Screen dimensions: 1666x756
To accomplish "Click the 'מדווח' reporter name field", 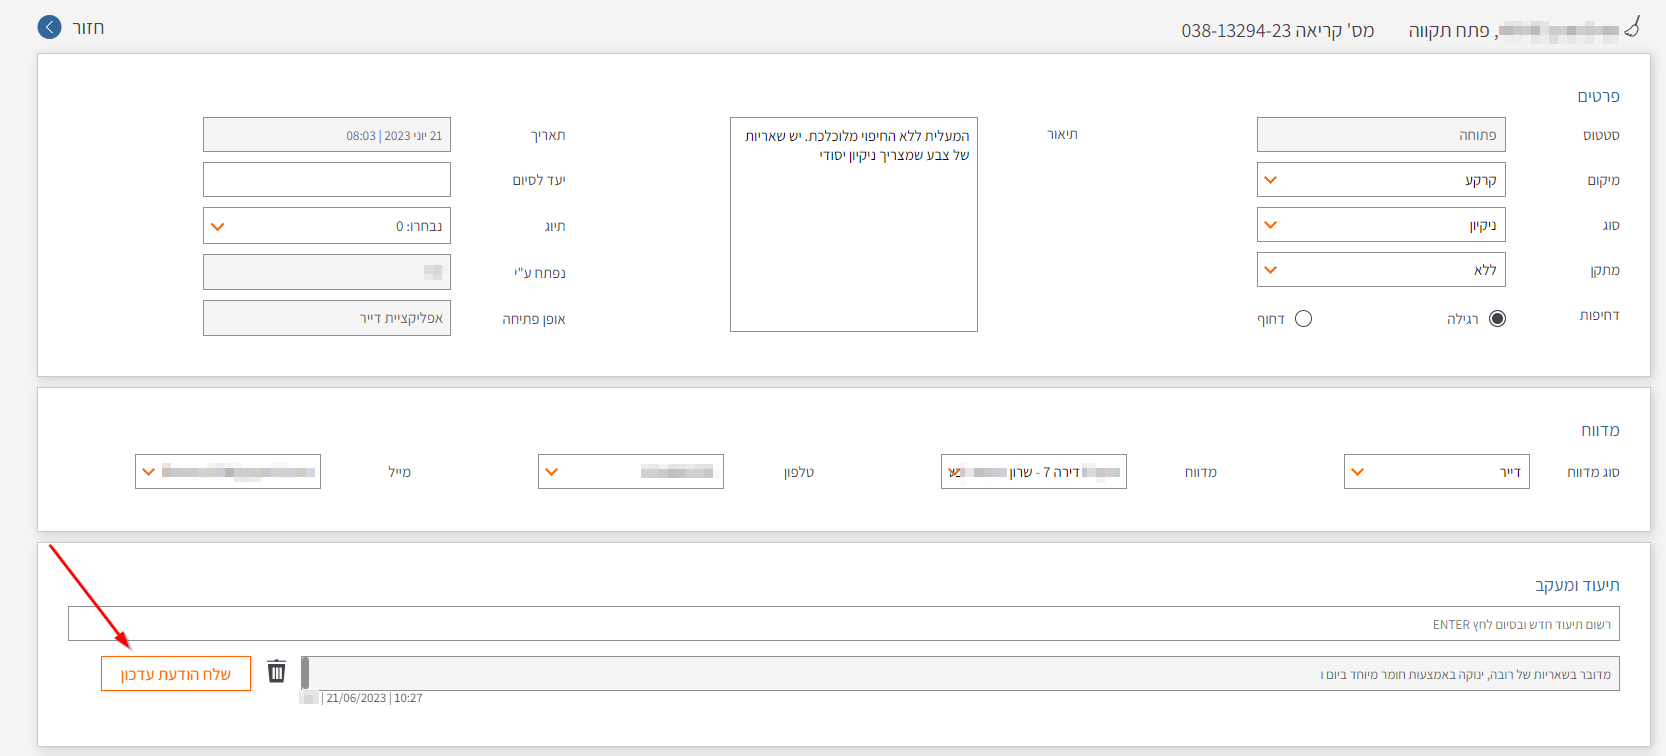I will pyautogui.click(x=1033, y=472).
